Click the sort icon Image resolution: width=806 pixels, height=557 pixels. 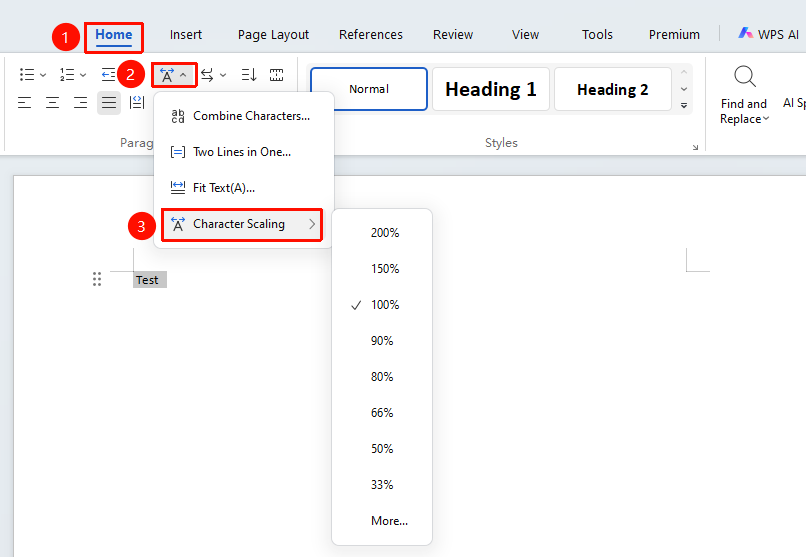pyautogui.click(x=249, y=75)
